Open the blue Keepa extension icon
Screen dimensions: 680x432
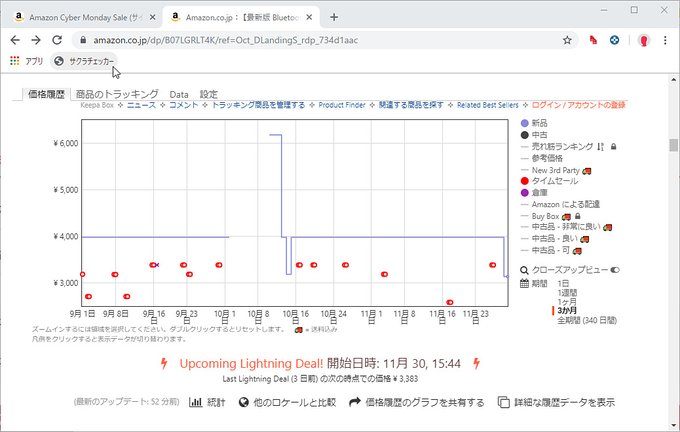(614, 40)
